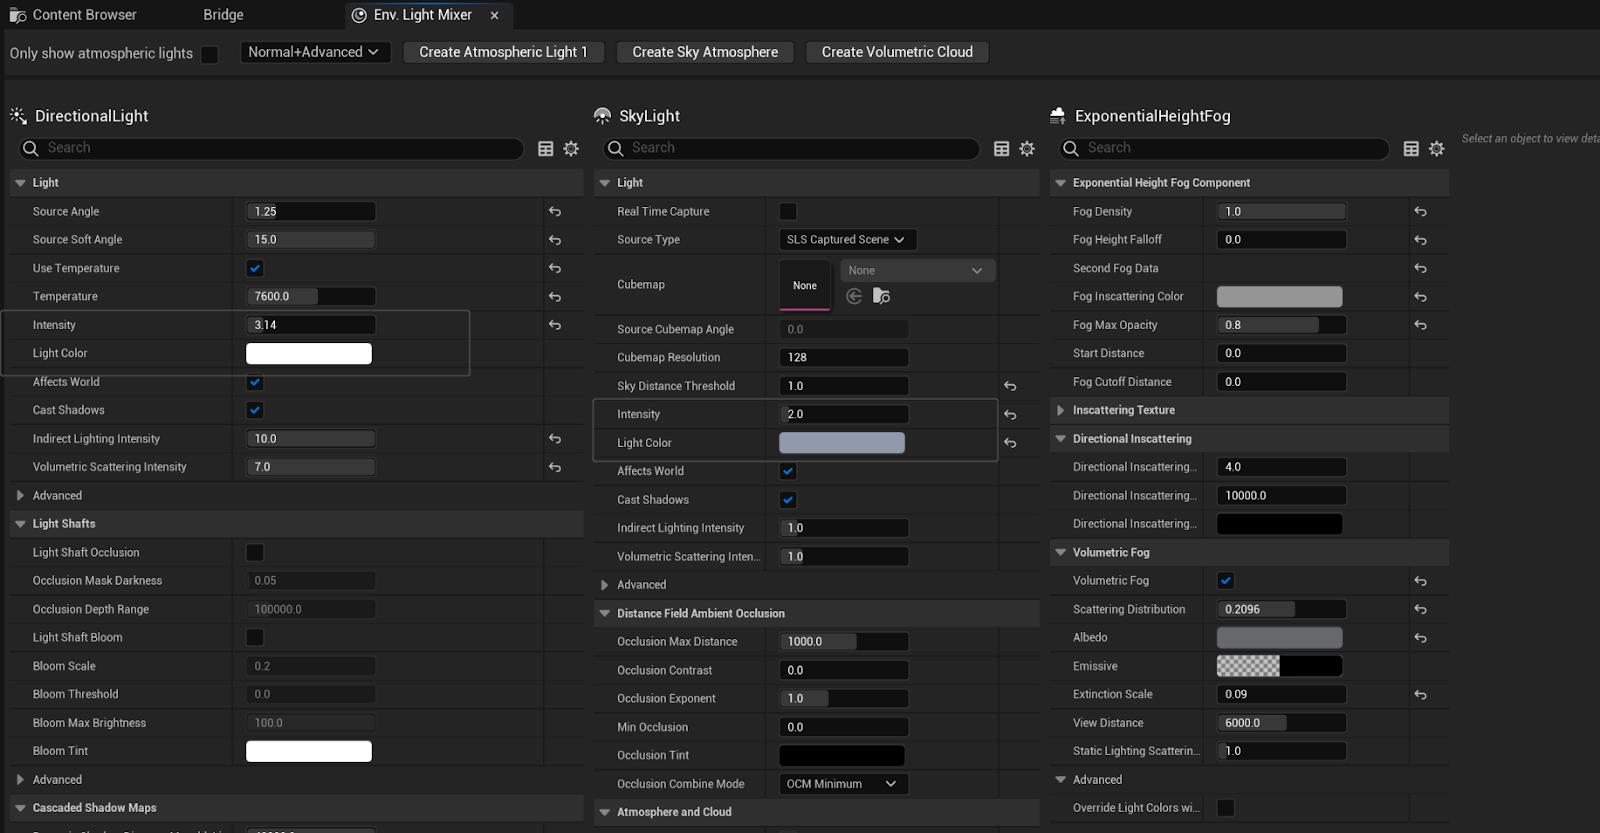Click browse-to-asset icon under Cubemap
The height and width of the screenshot is (833, 1600).
[881, 296]
